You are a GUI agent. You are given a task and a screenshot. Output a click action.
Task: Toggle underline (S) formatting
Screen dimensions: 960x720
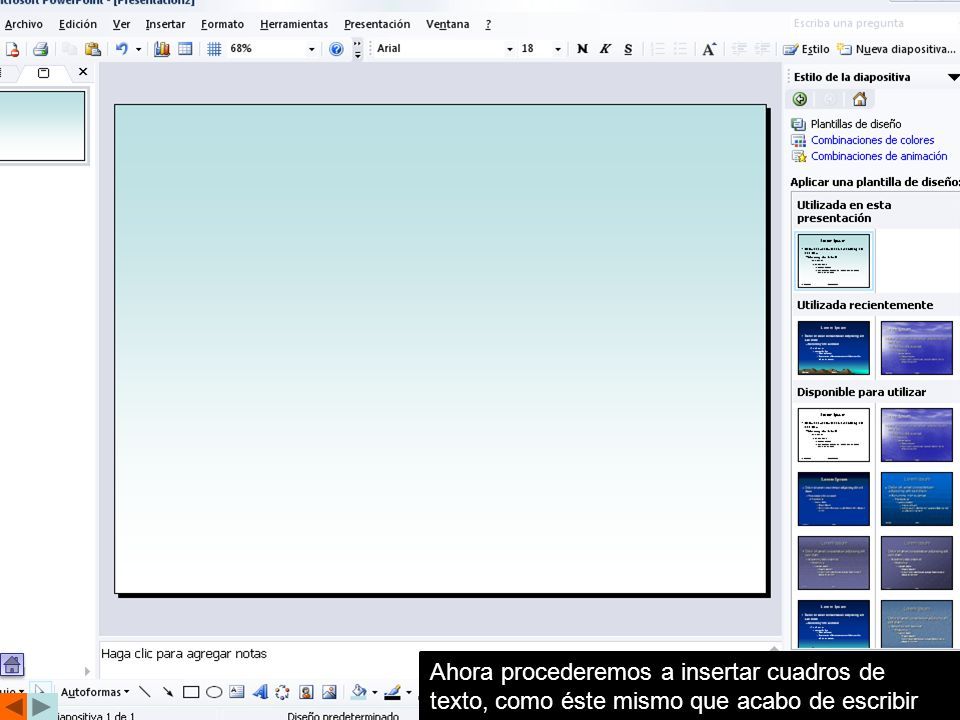pyautogui.click(x=628, y=49)
